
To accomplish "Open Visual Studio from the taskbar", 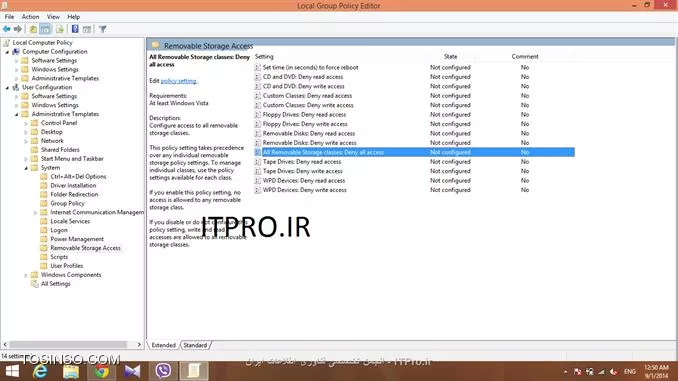I will click(x=132, y=371).
